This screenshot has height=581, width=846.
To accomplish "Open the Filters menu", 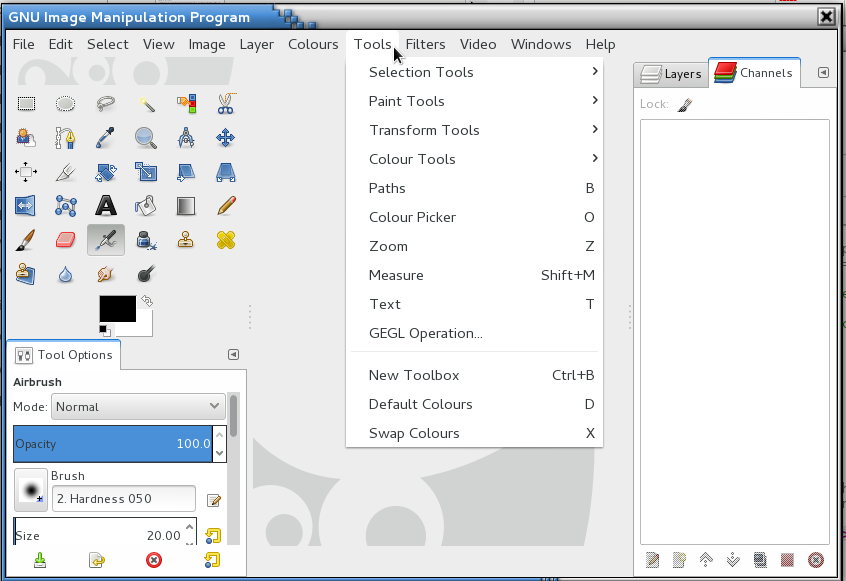I will tap(425, 44).
